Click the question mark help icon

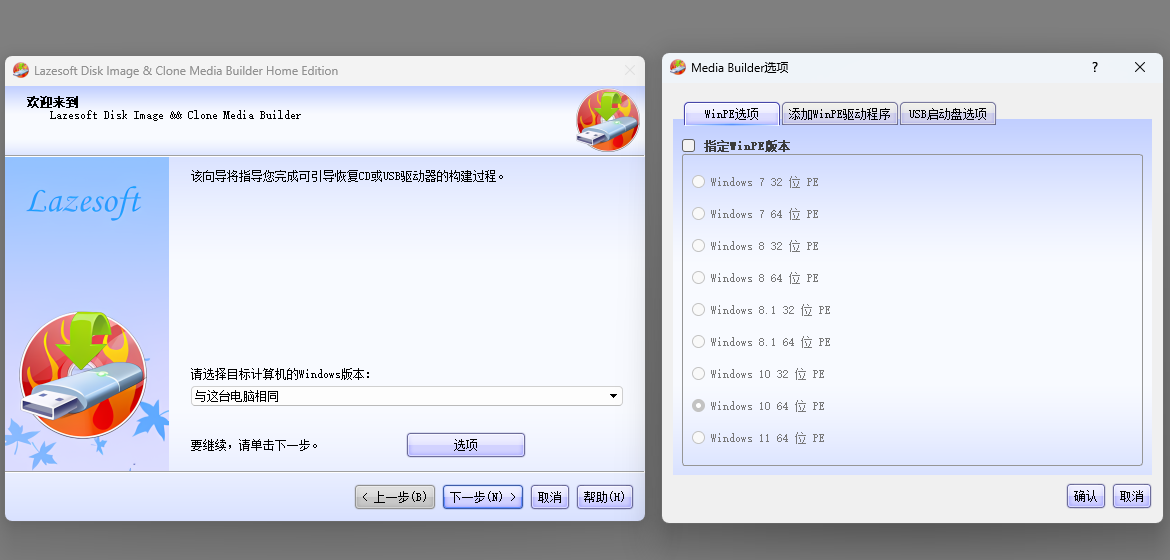point(1095,67)
